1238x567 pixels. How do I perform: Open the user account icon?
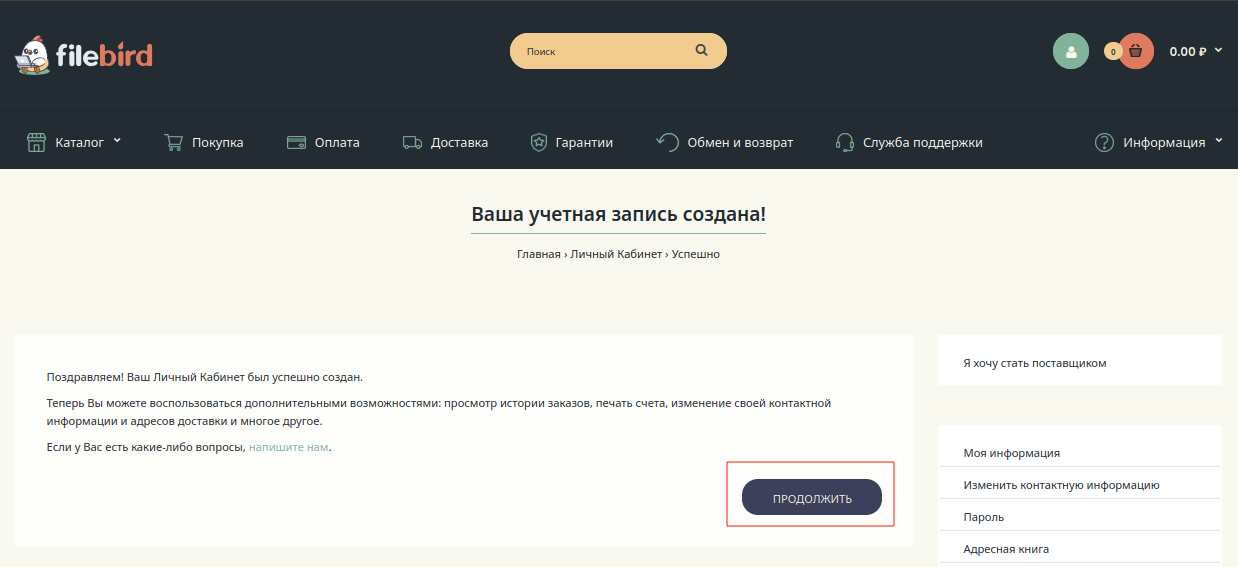tap(1070, 51)
